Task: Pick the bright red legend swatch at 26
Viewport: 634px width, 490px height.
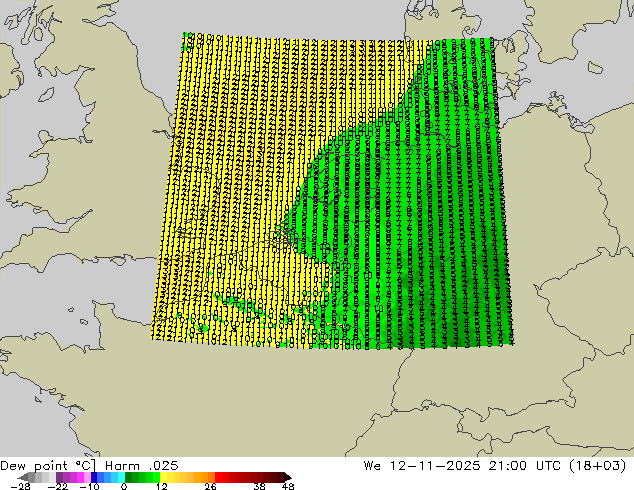Action: [218, 477]
